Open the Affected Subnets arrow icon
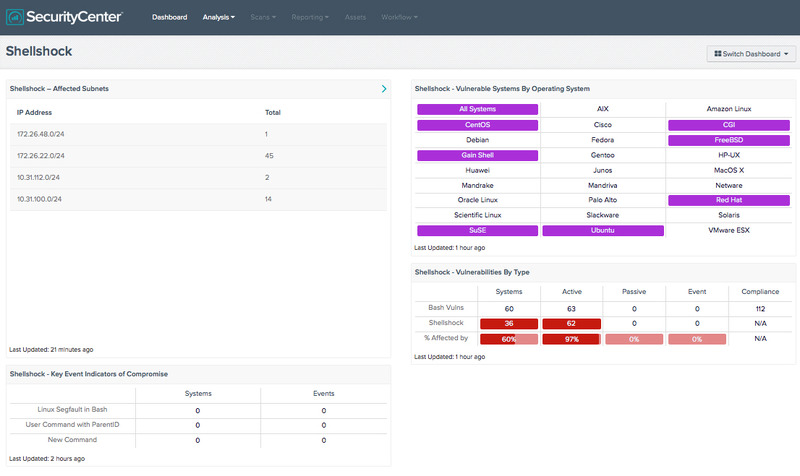Image resolution: width=800 pixels, height=476 pixels. tap(384, 89)
